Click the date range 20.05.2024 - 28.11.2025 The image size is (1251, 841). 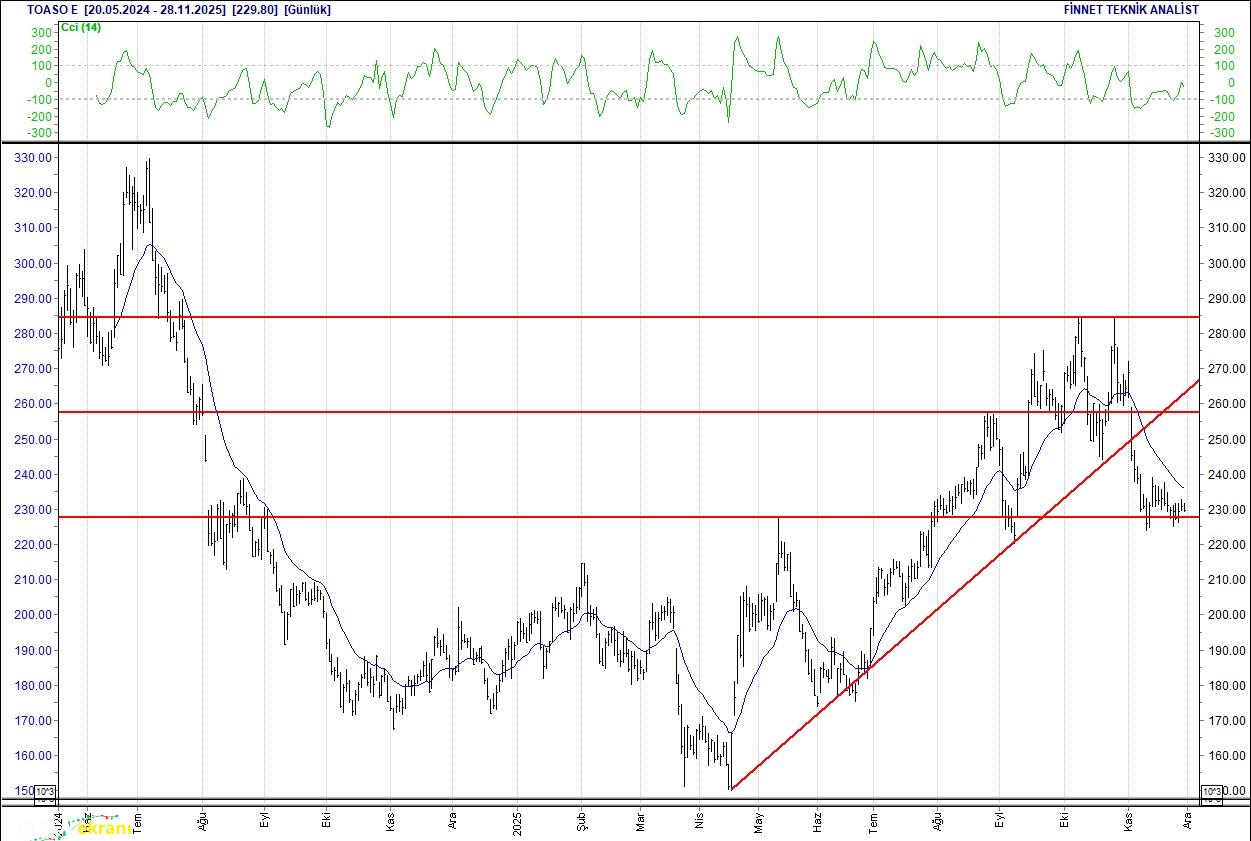click(154, 10)
